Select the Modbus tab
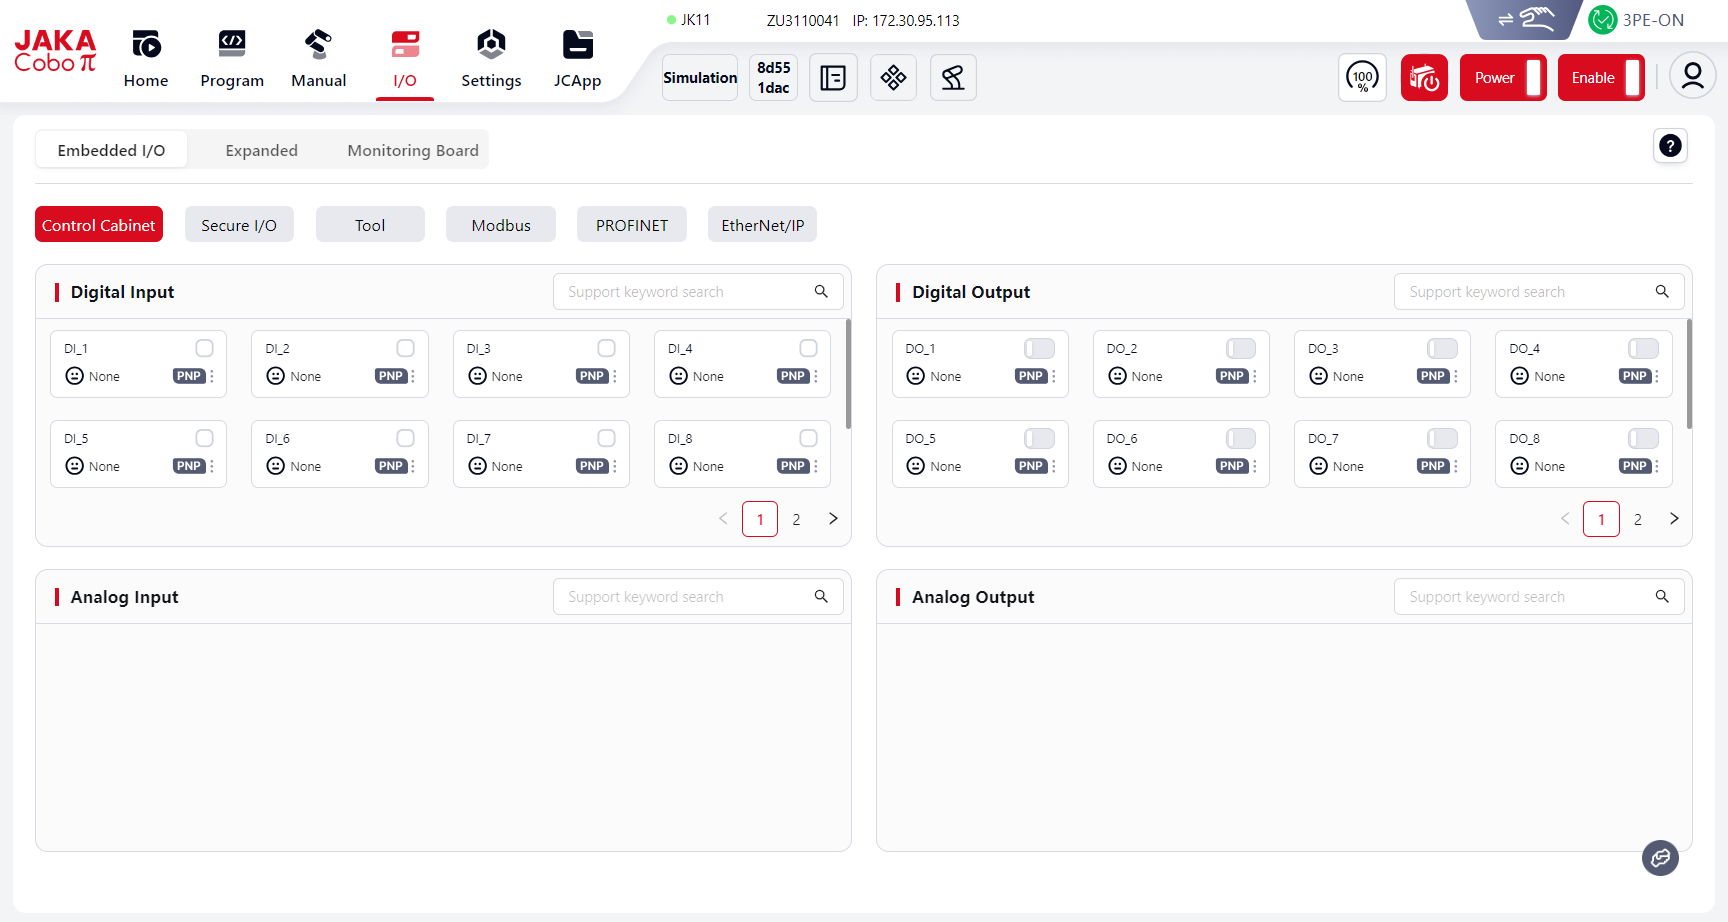The width and height of the screenshot is (1728, 922). tap(501, 225)
